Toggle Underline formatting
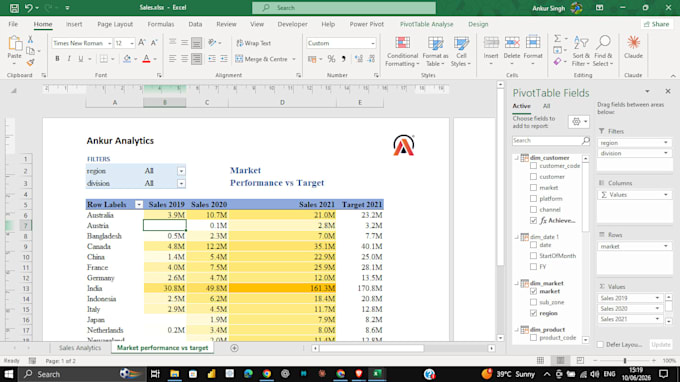Viewport: 680px width, 382px height. [81, 59]
